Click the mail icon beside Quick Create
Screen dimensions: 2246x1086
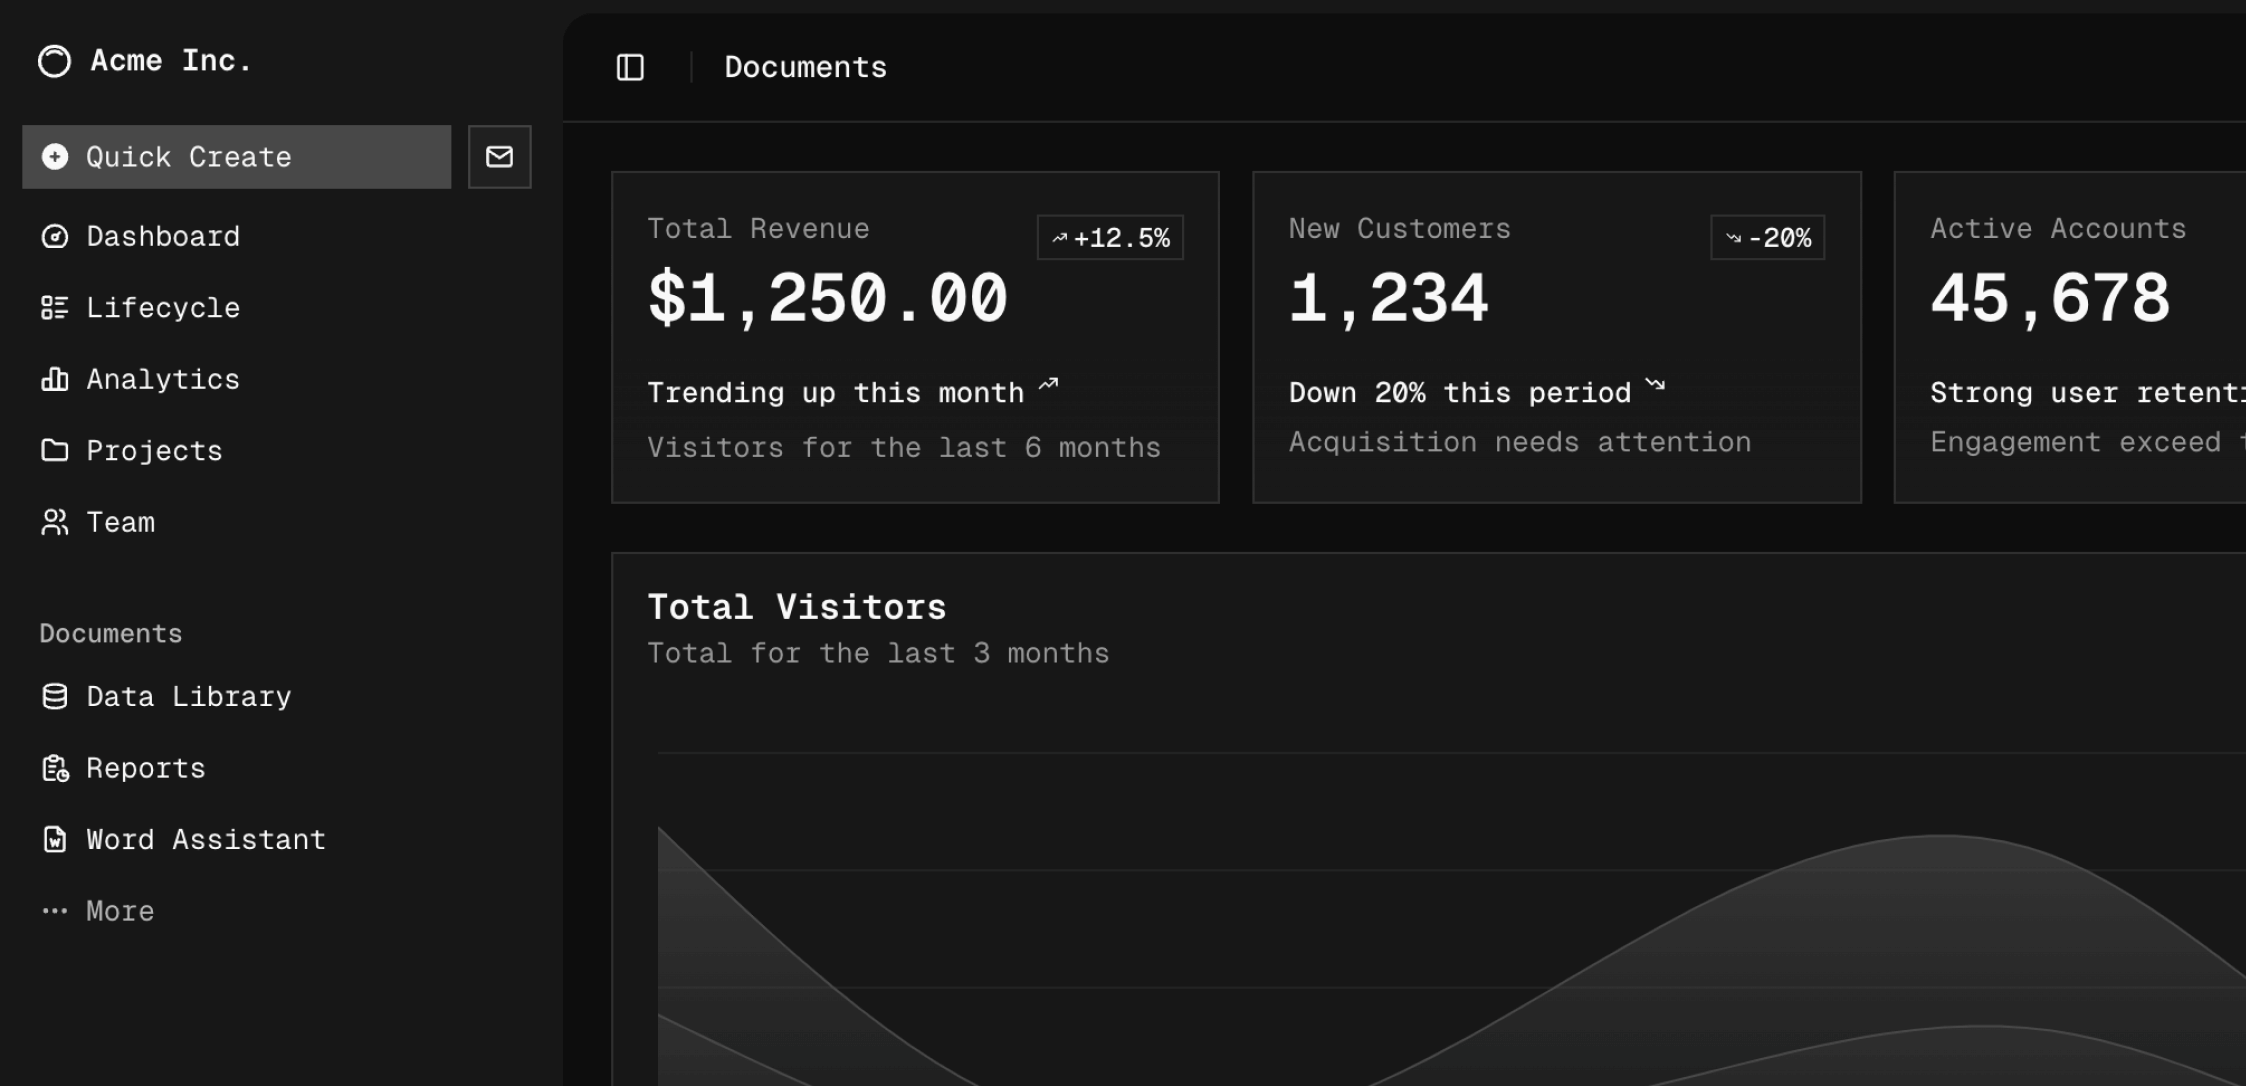pos(499,157)
